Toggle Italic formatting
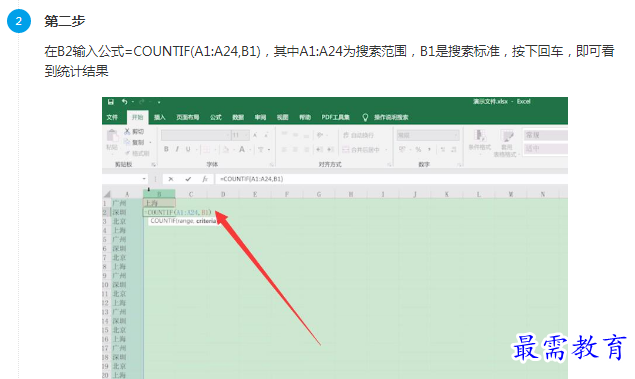 [x=177, y=149]
